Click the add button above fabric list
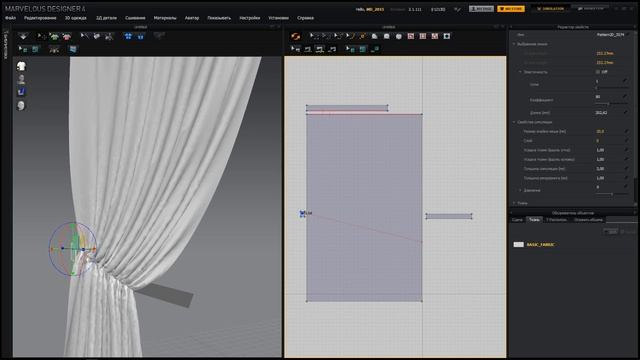The image size is (640, 360). click(611, 231)
